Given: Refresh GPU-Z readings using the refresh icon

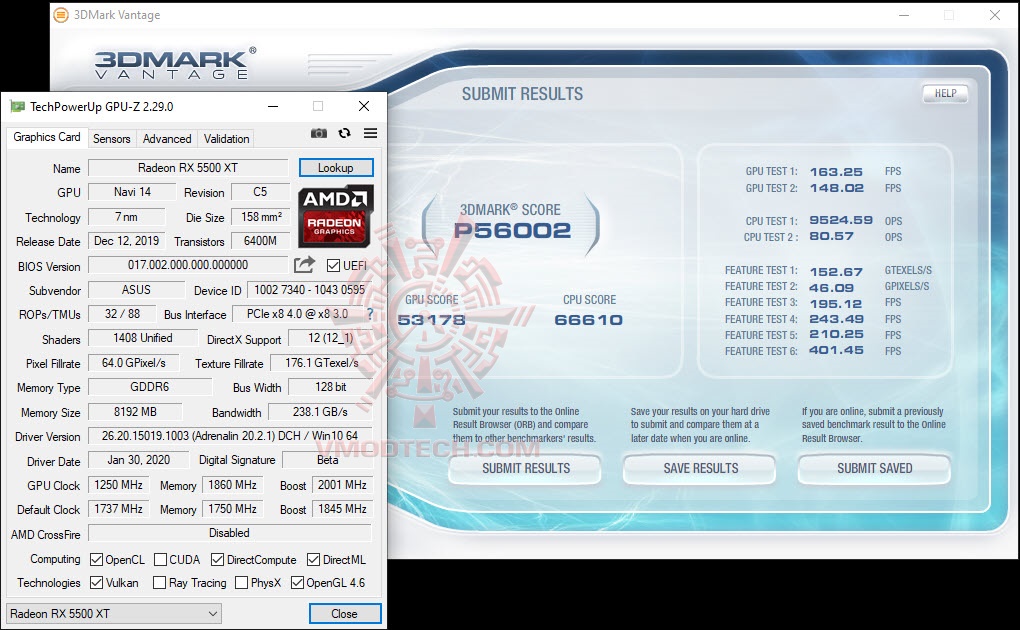Looking at the screenshot, I should pos(344,132).
